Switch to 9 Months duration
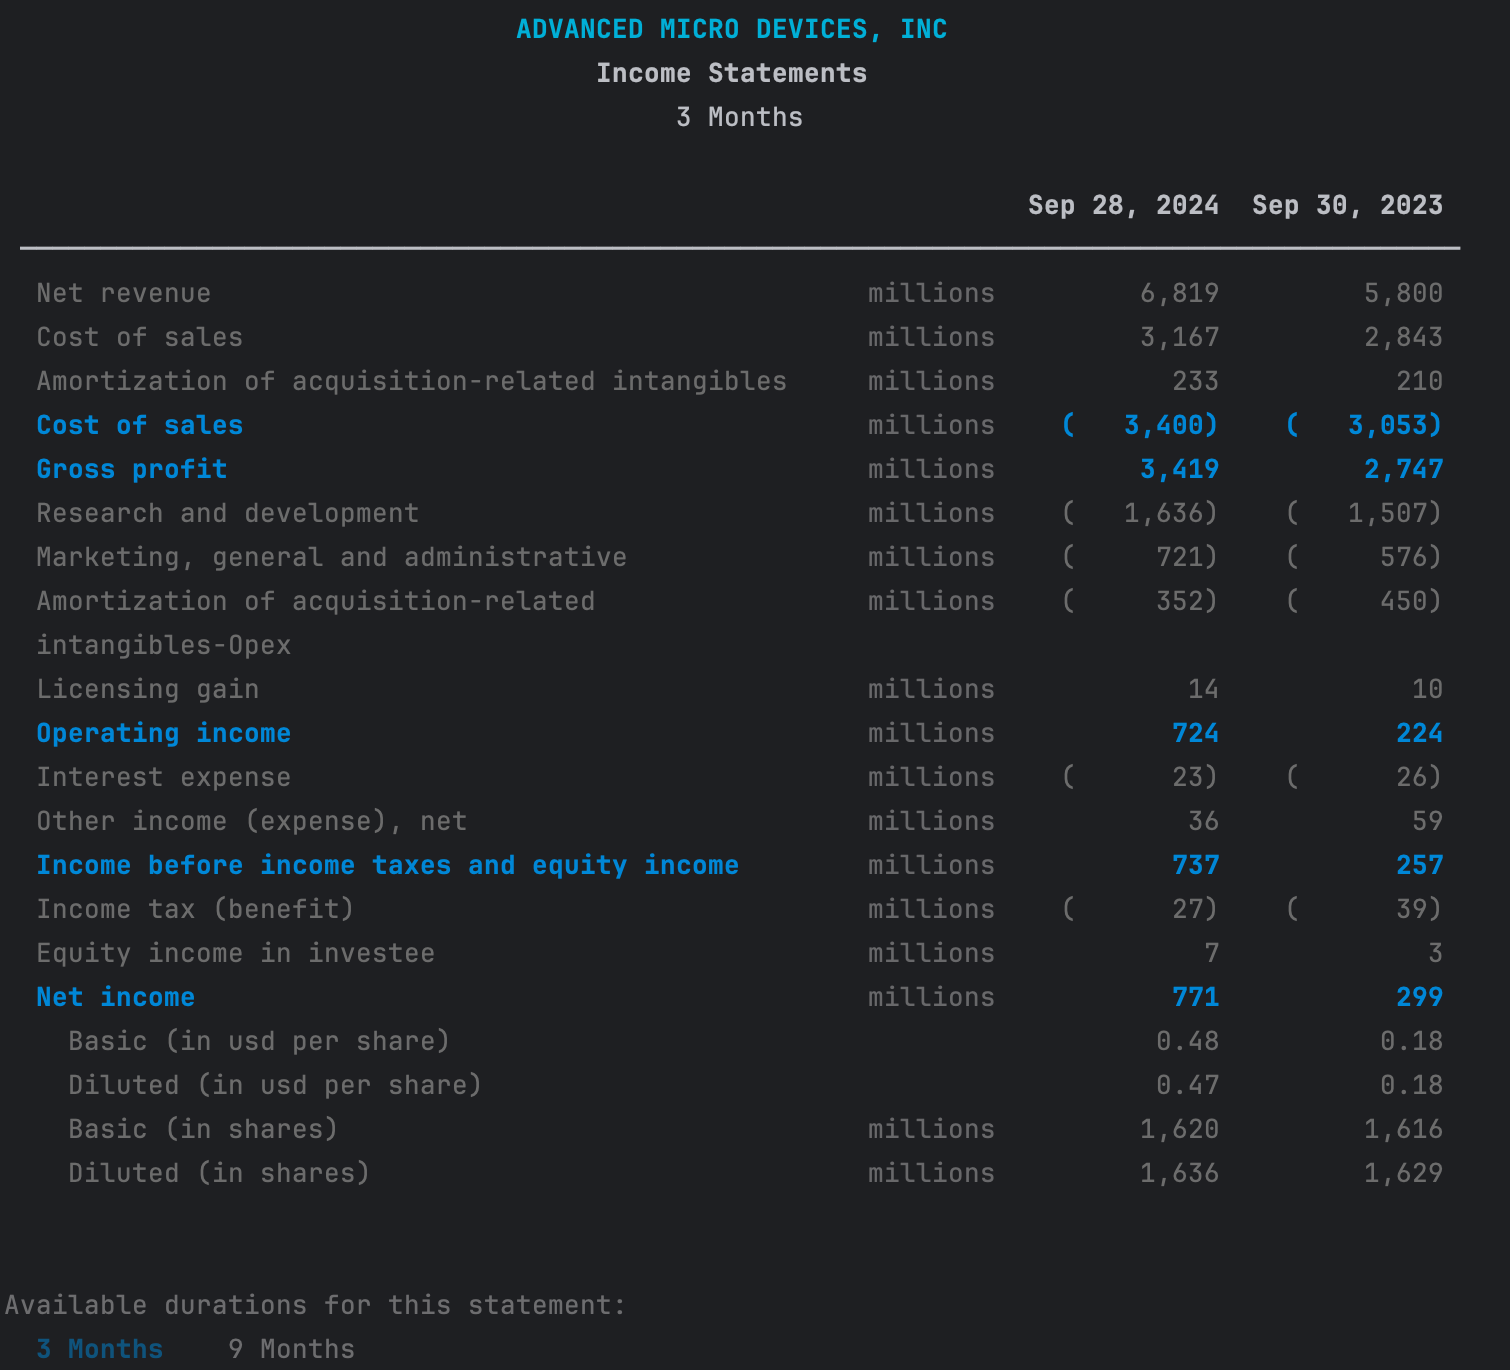The height and width of the screenshot is (1370, 1510). point(291,1349)
